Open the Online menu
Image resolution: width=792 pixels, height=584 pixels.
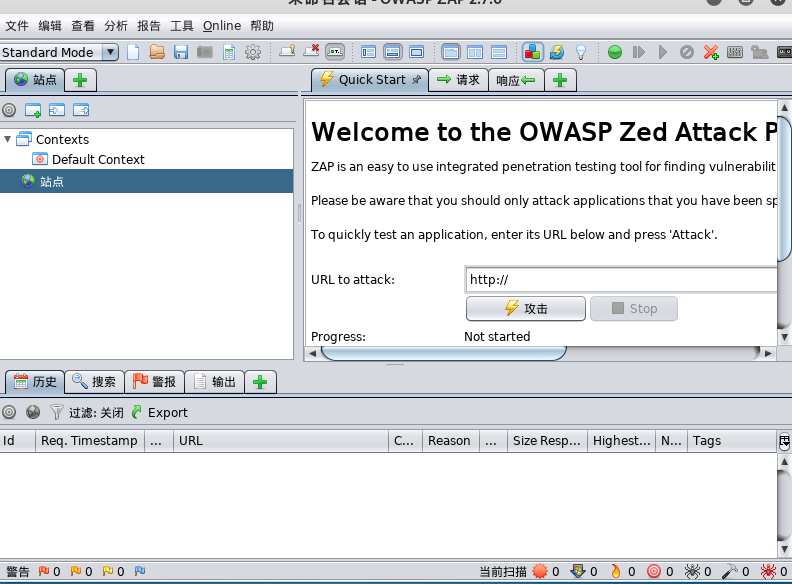click(x=222, y=25)
